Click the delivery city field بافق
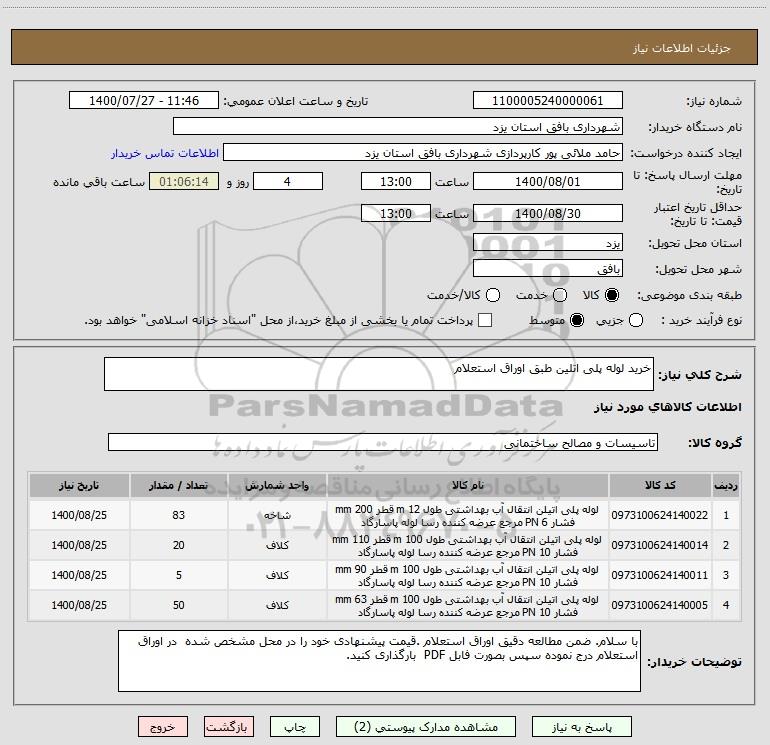770x745 pixels. point(548,269)
